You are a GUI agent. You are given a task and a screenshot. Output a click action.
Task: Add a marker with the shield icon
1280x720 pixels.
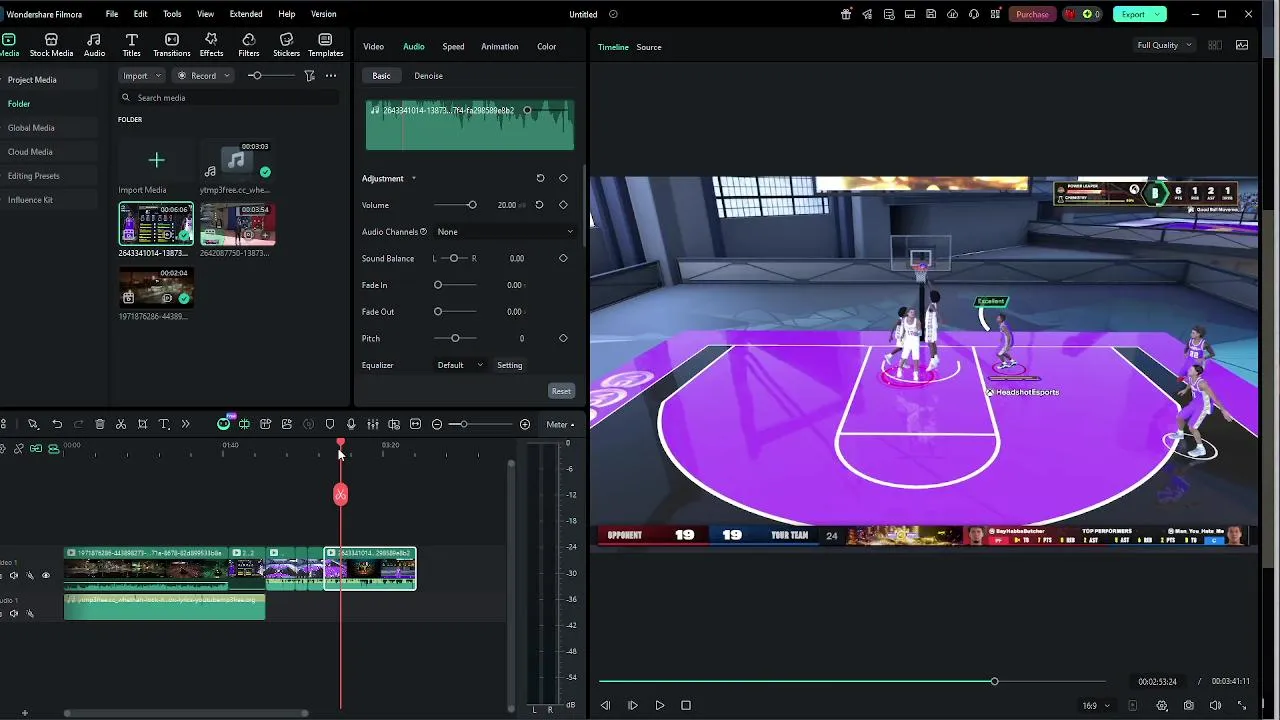pyautogui.click(x=330, y=424)
